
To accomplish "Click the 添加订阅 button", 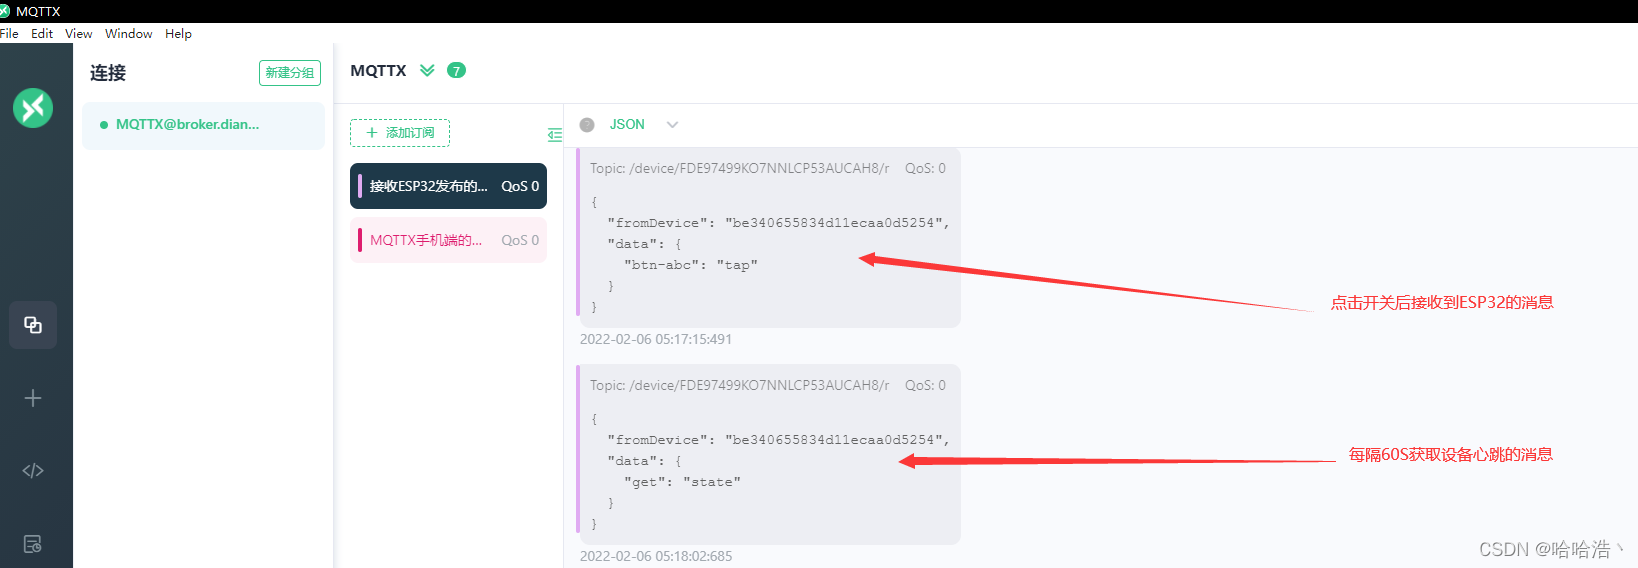I will click(400, 133).
